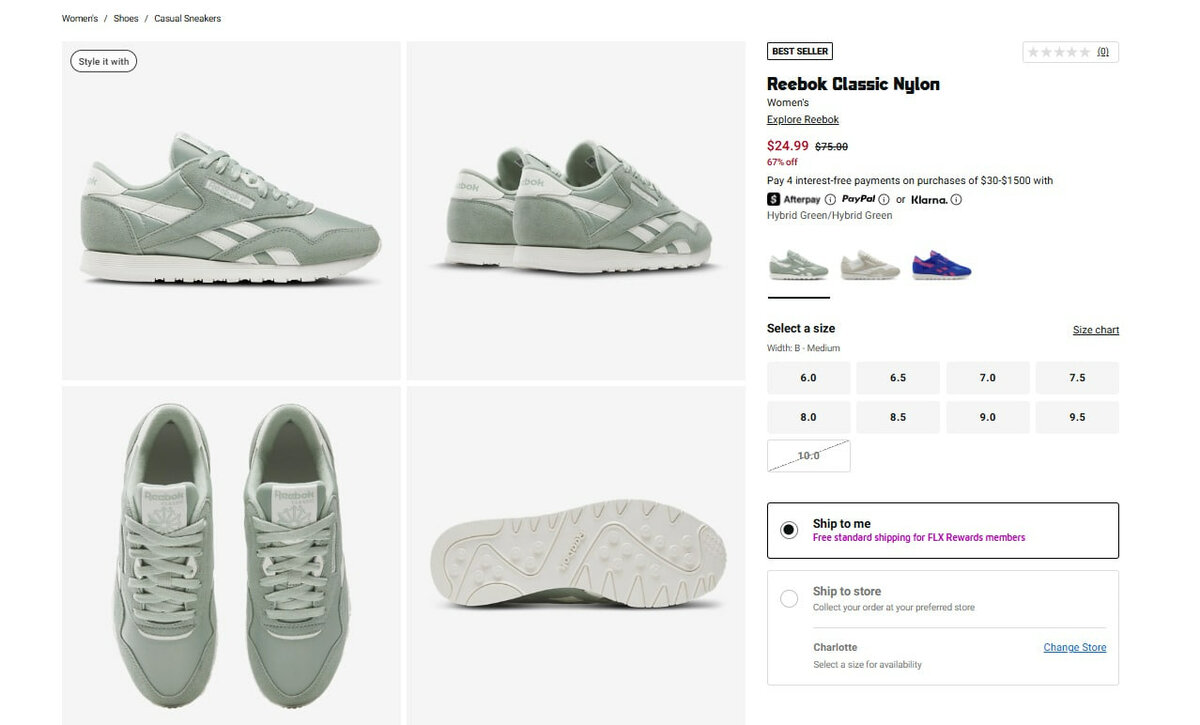Viewport: 1200px width, 725px height.
Task: Open the shoe sole product image
Action: (576, 554)
